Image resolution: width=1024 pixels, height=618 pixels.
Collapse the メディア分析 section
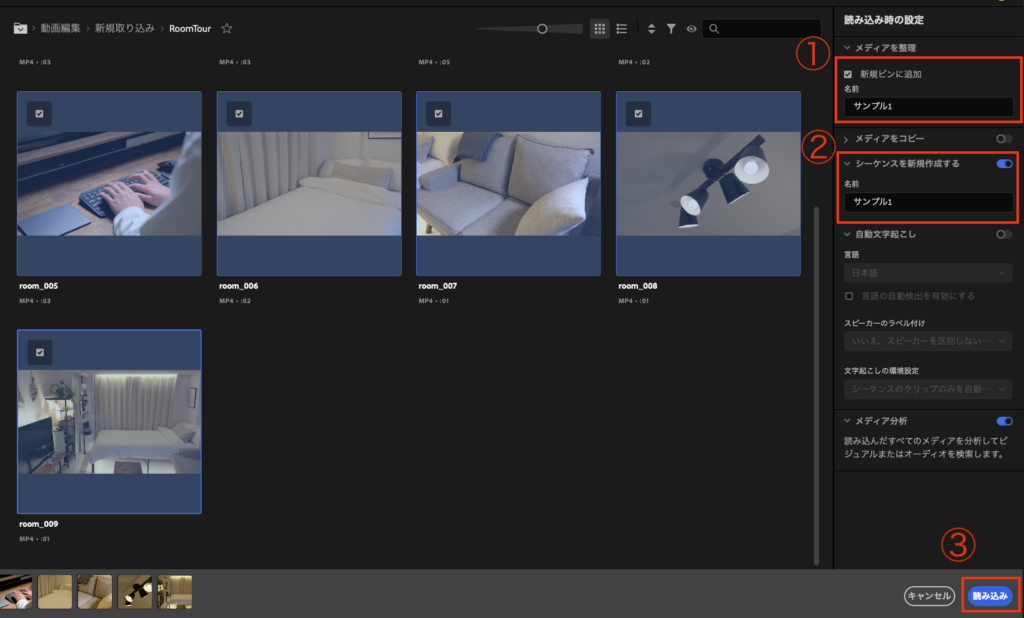tap(847, 421)
